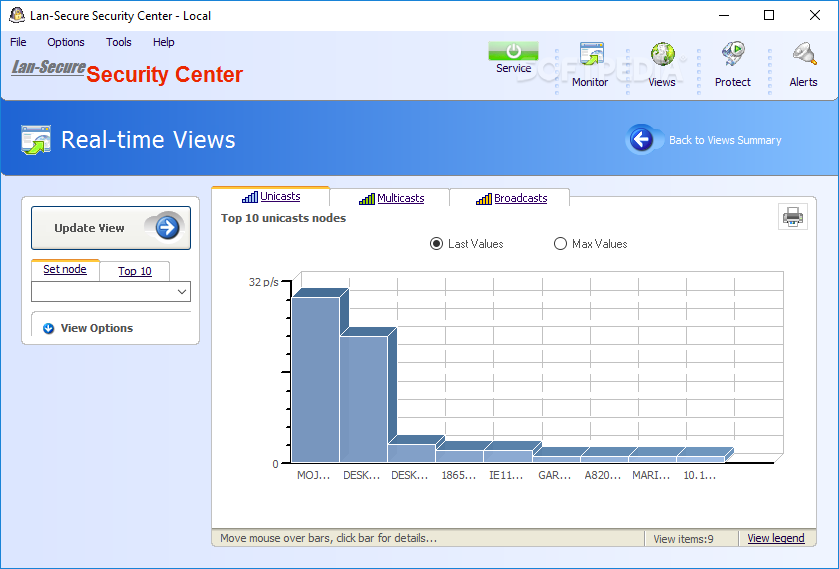Screen dimensions: 839x569
Task: Open the Monitor section icon
Action: click(591, 54)
